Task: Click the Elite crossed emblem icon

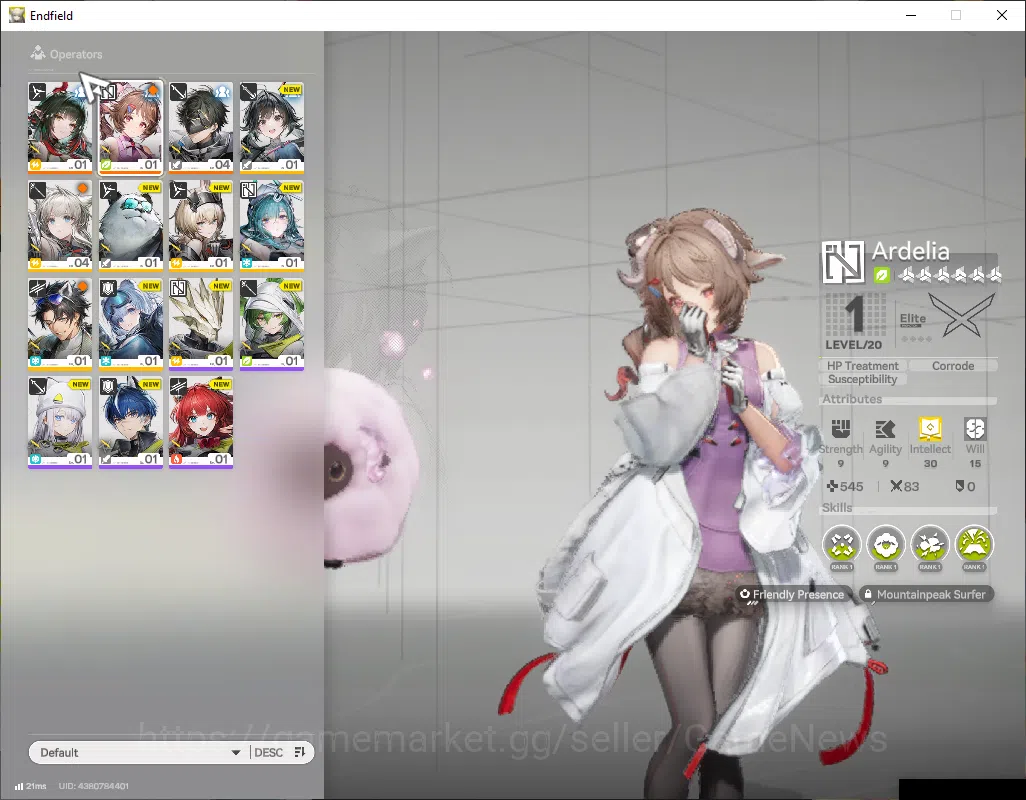Action: tap(961, 315)
